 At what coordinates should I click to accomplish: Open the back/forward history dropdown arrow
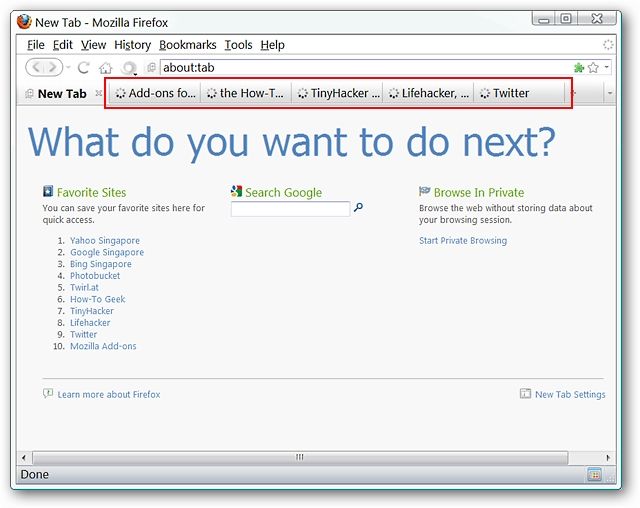68,67
